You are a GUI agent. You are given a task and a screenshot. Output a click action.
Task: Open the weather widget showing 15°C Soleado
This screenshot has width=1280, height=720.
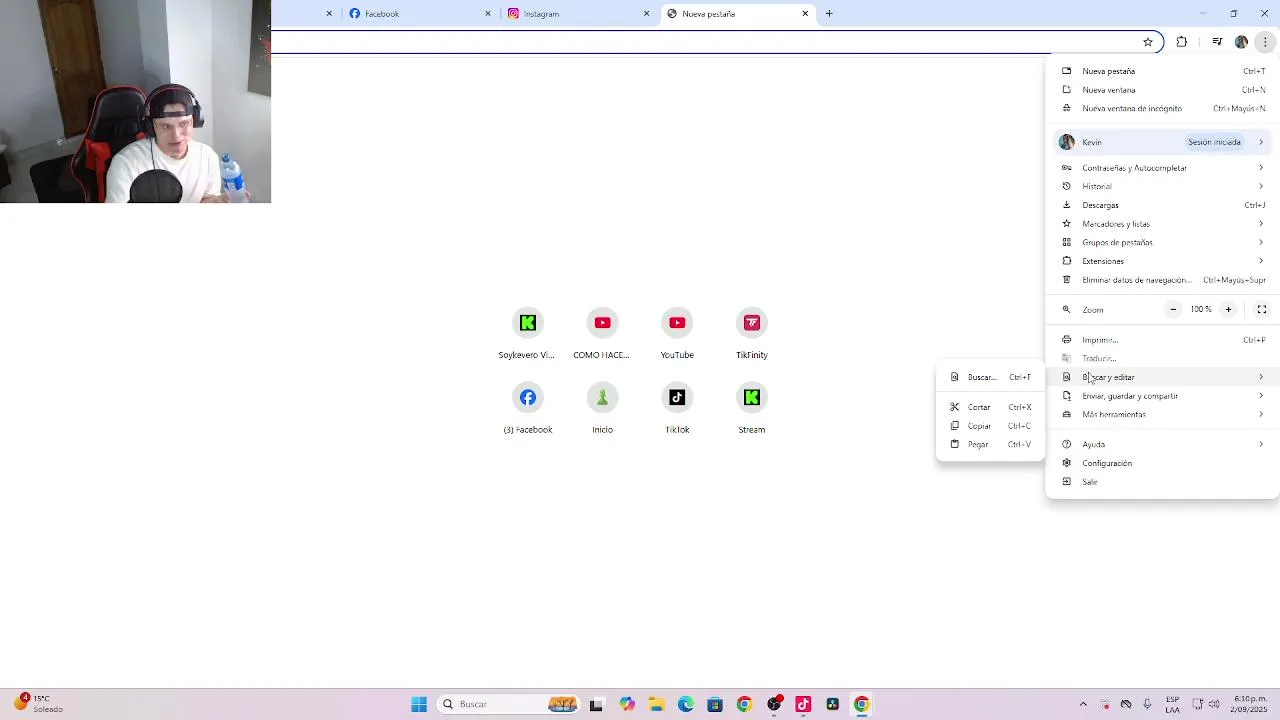pyautogui.click(x=38, y=704)
